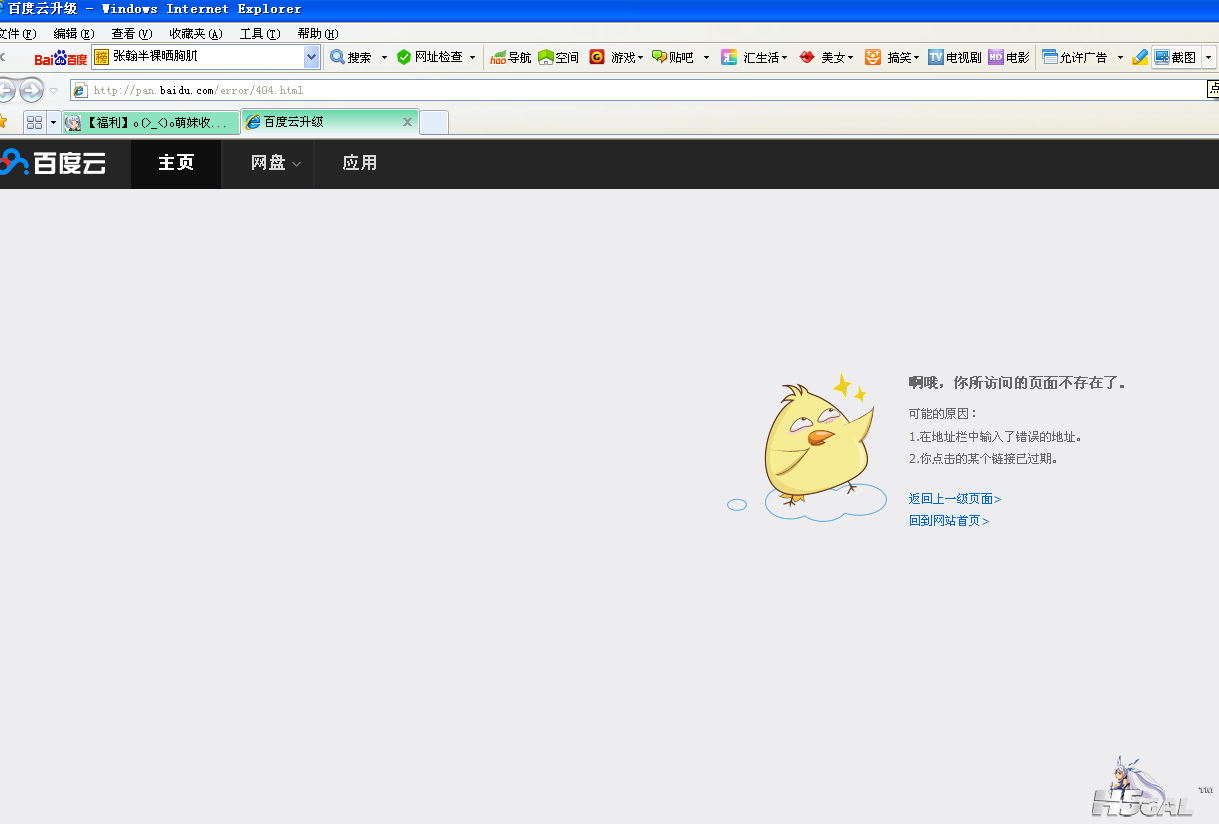Expand the 网盘 navigation dropdown
Image resolution: width=1219 pixels, height=824 pixels.
pos(275,163)
